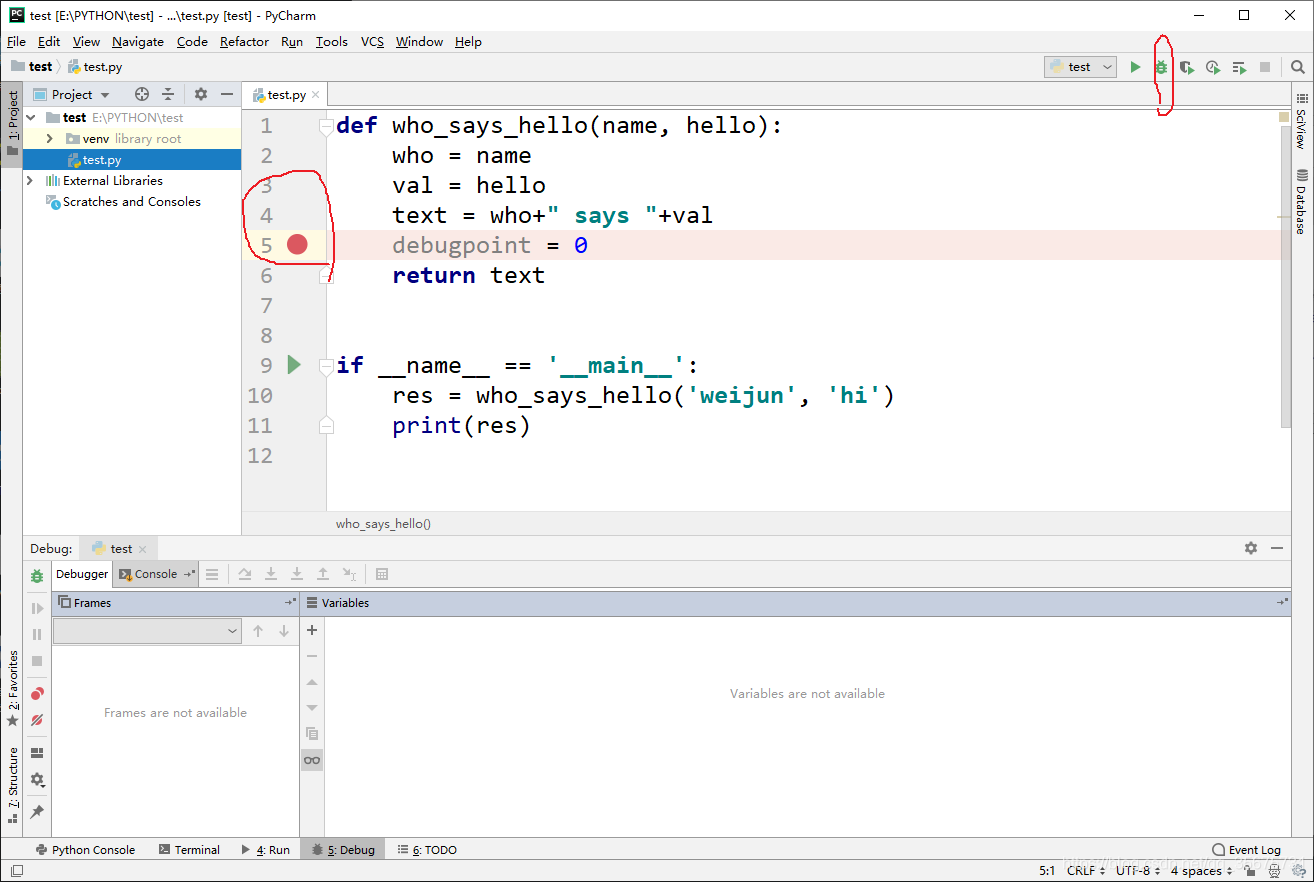The image size is (1314, 882).
Task: Fold who_says_hello function at line 1
Action: 326,126
